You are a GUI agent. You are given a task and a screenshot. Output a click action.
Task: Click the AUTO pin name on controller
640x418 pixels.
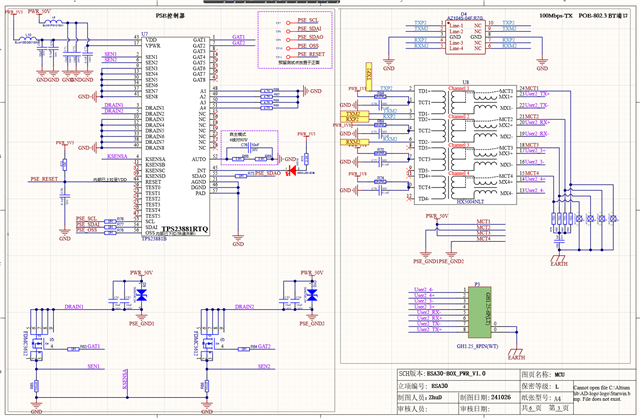pos(199,159)
